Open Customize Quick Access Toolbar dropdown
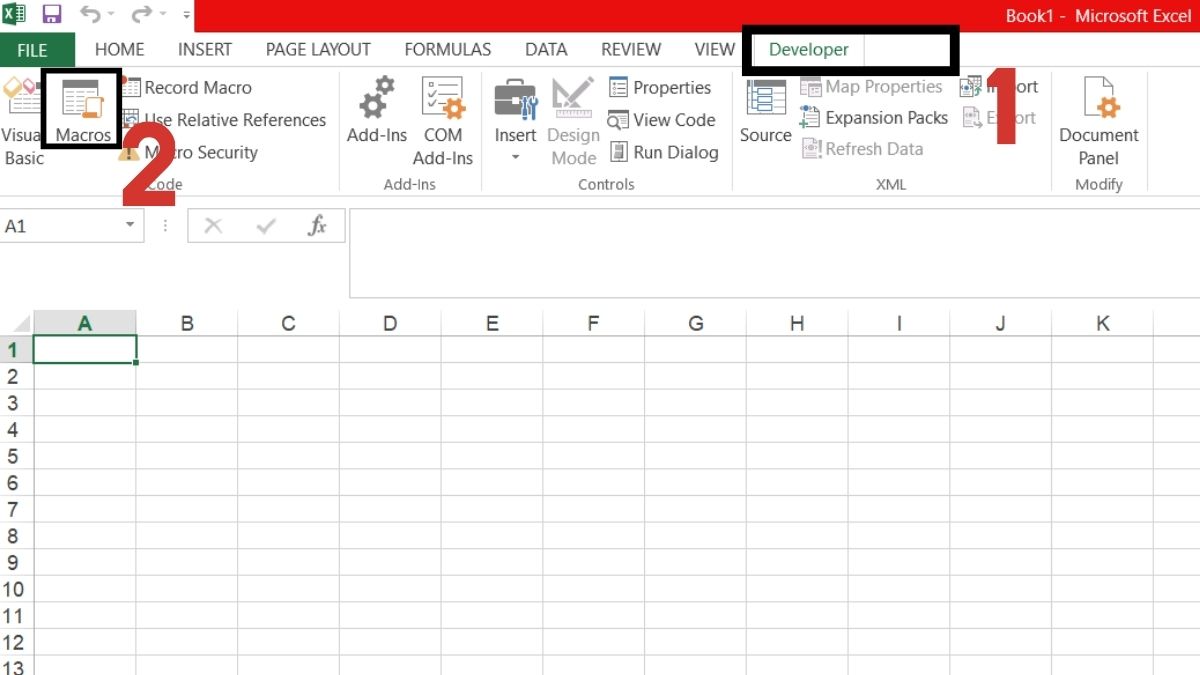This screenshot has width=1200, height=675. tap(187, 16)
